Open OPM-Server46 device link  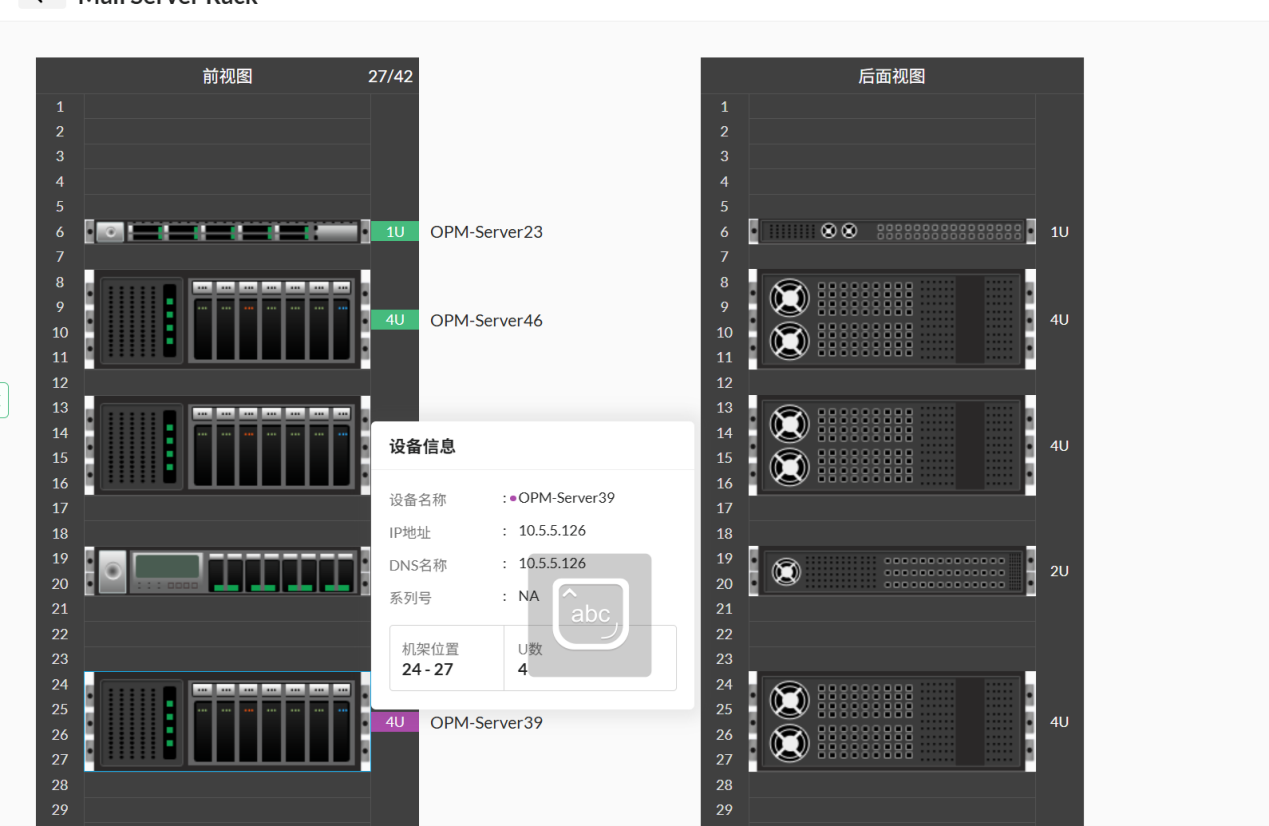[x=486, y=320]
